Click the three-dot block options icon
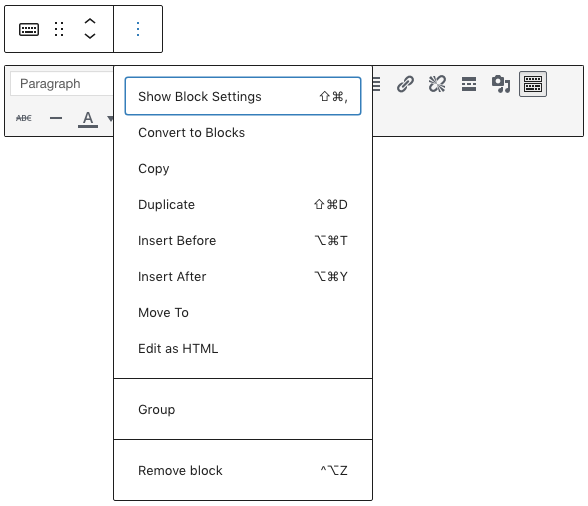588x506 pixels. pos(138,29)
